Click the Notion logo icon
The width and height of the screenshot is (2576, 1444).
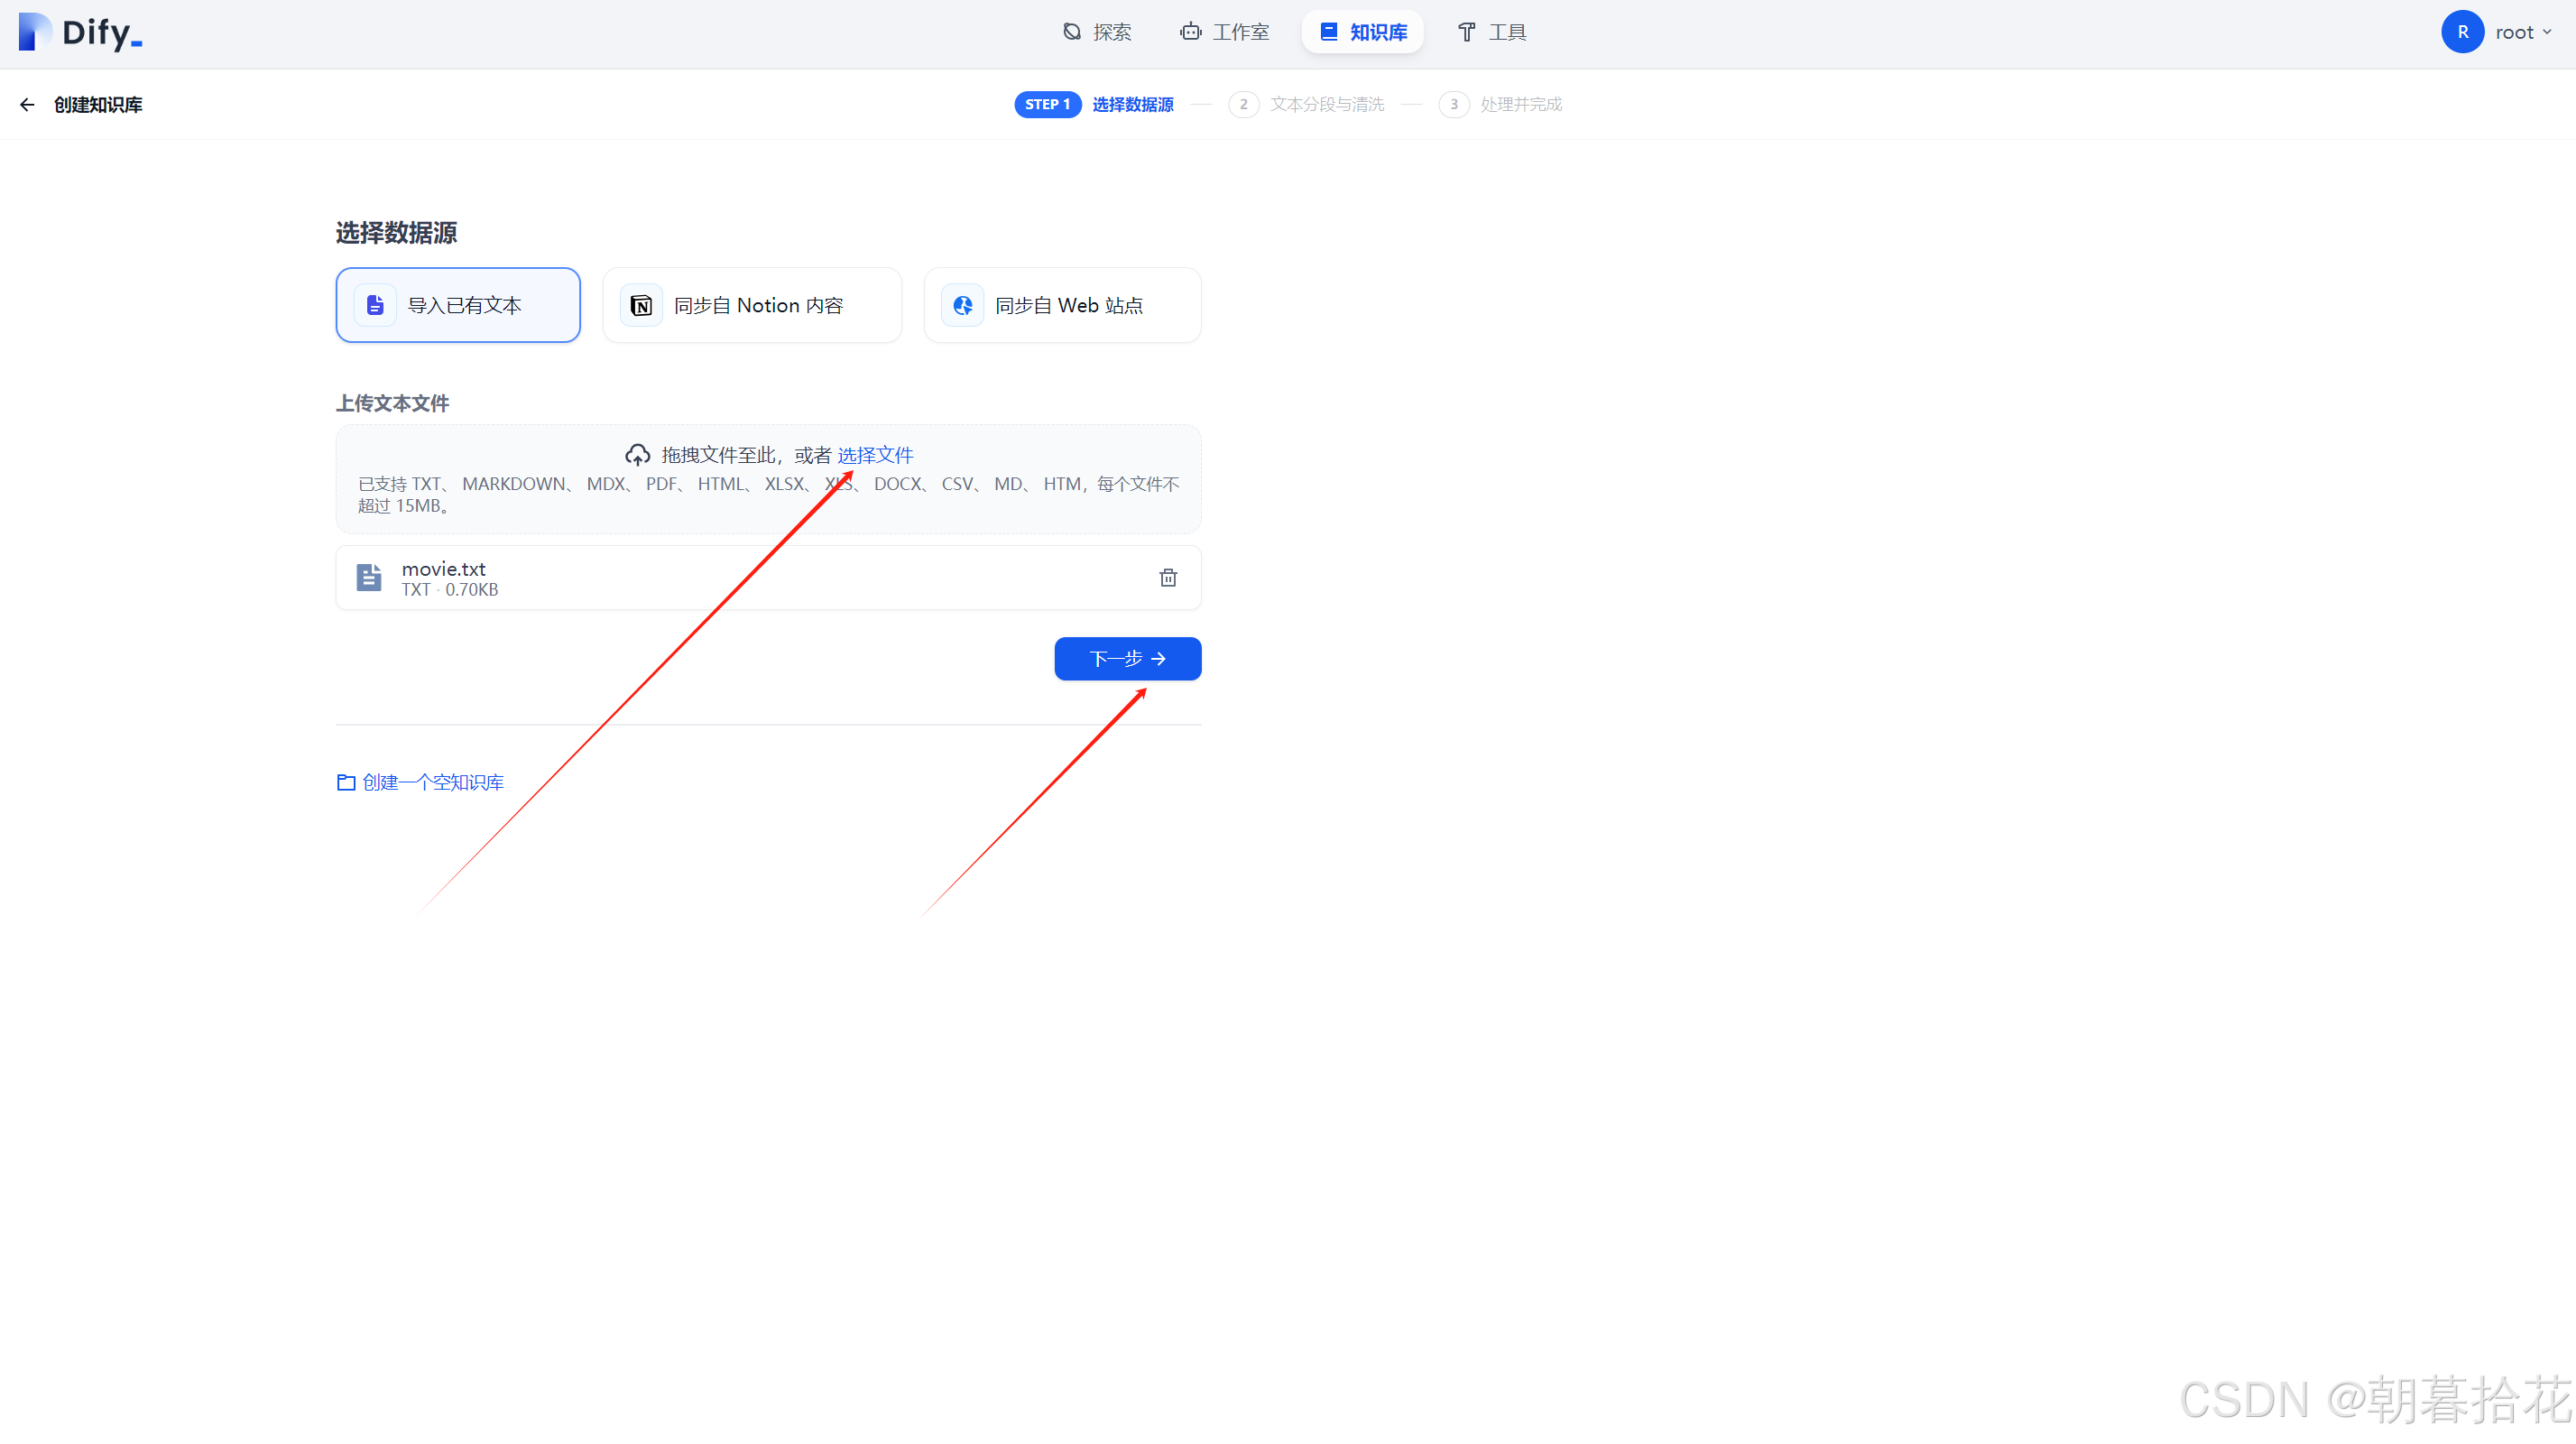[641, 305]
